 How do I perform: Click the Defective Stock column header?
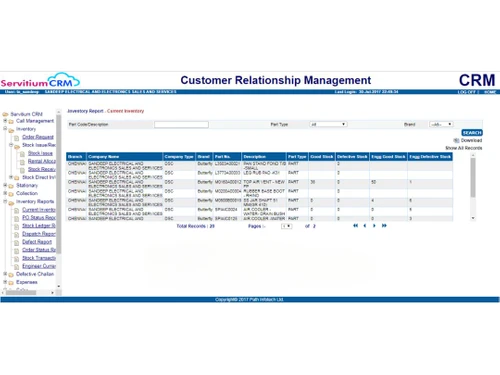tap(352, 157)
